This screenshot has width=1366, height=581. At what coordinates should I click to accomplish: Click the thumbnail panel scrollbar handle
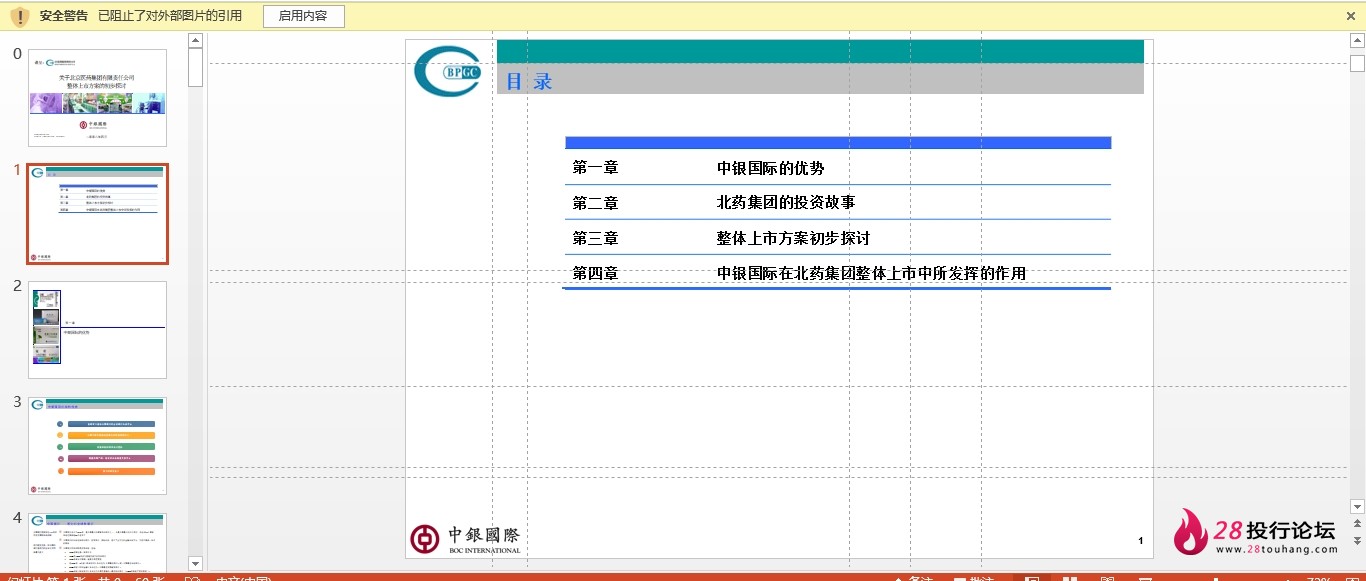[195, 68]
